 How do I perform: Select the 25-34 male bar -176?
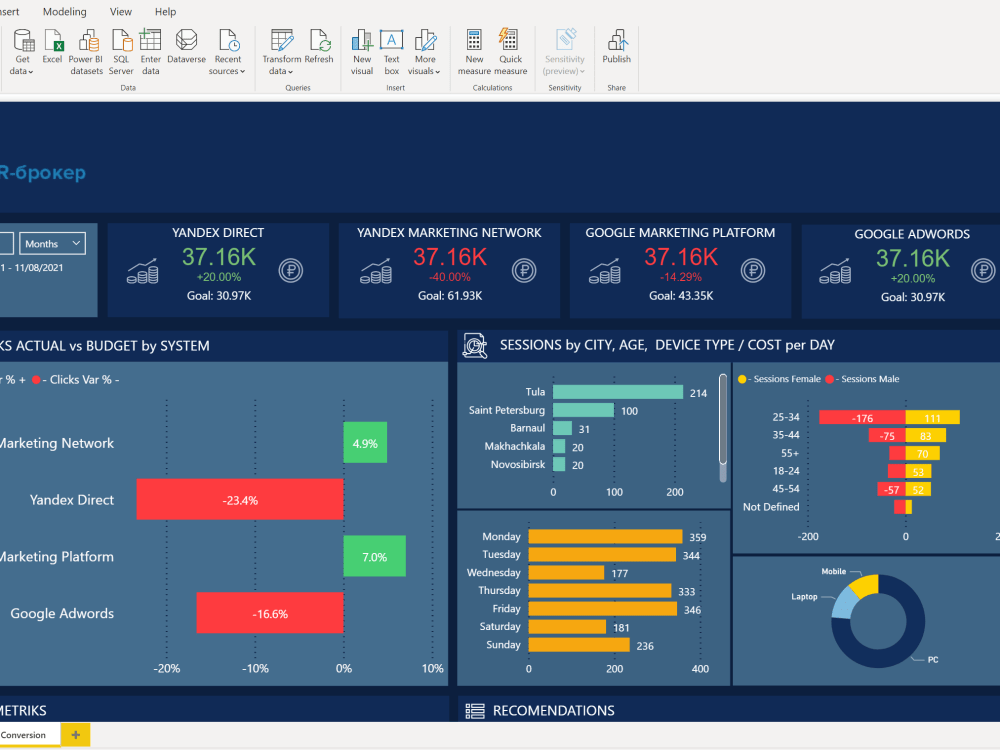(x=862, y=418)
